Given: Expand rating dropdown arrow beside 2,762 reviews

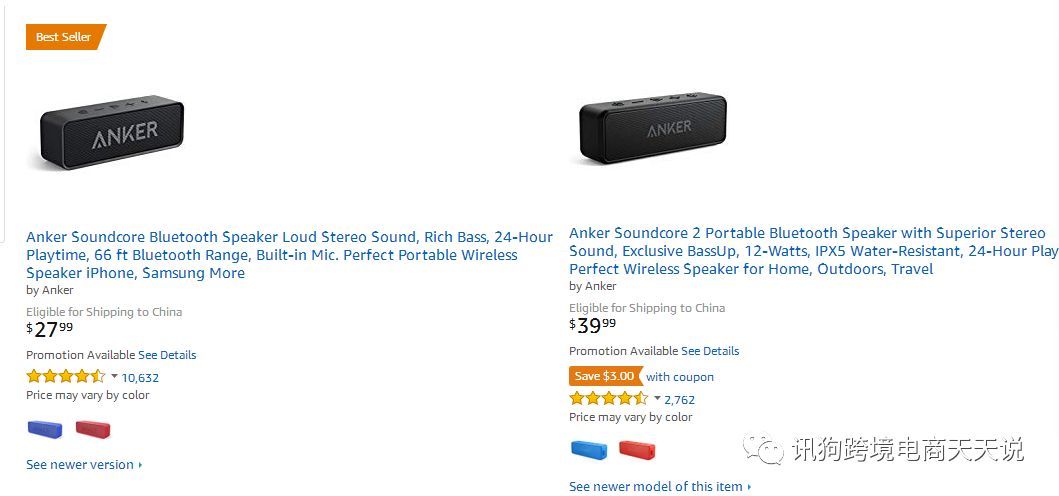Looking at the screenshot, I should coord(657,399).
